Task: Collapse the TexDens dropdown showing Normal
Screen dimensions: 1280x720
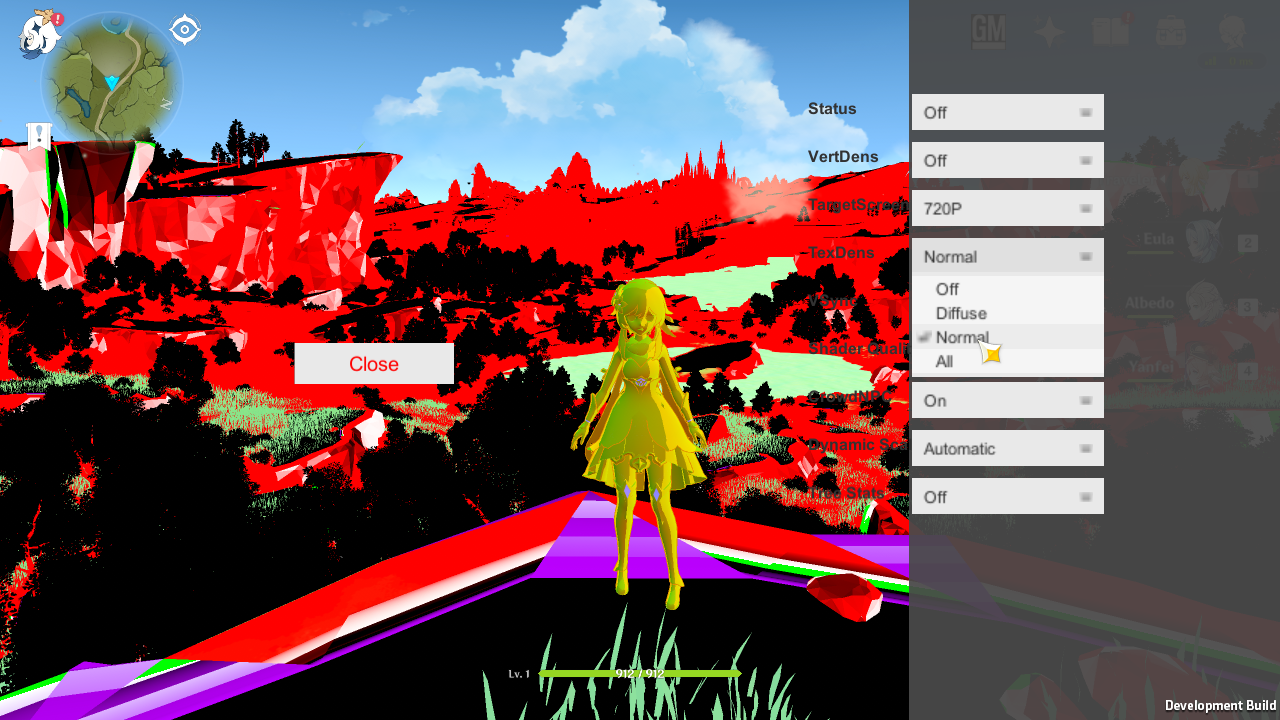Action: click(1008, 256)
